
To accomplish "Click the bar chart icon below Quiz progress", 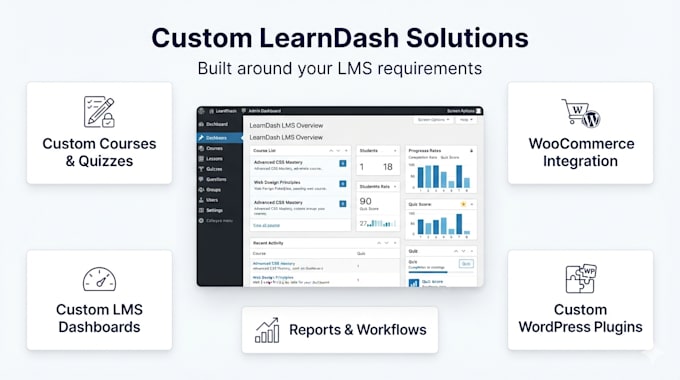I will [414, 283].
